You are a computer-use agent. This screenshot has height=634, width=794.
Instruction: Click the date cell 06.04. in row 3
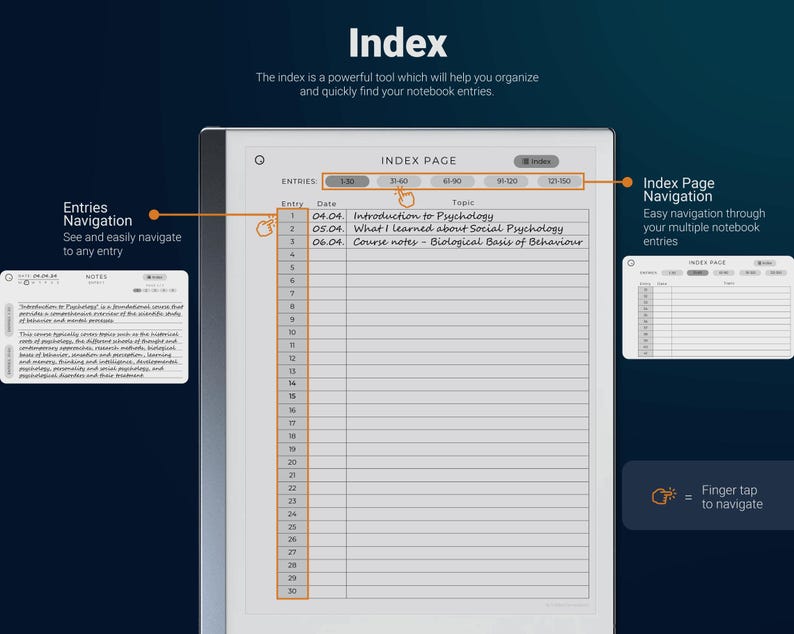(x=328, y=242)
